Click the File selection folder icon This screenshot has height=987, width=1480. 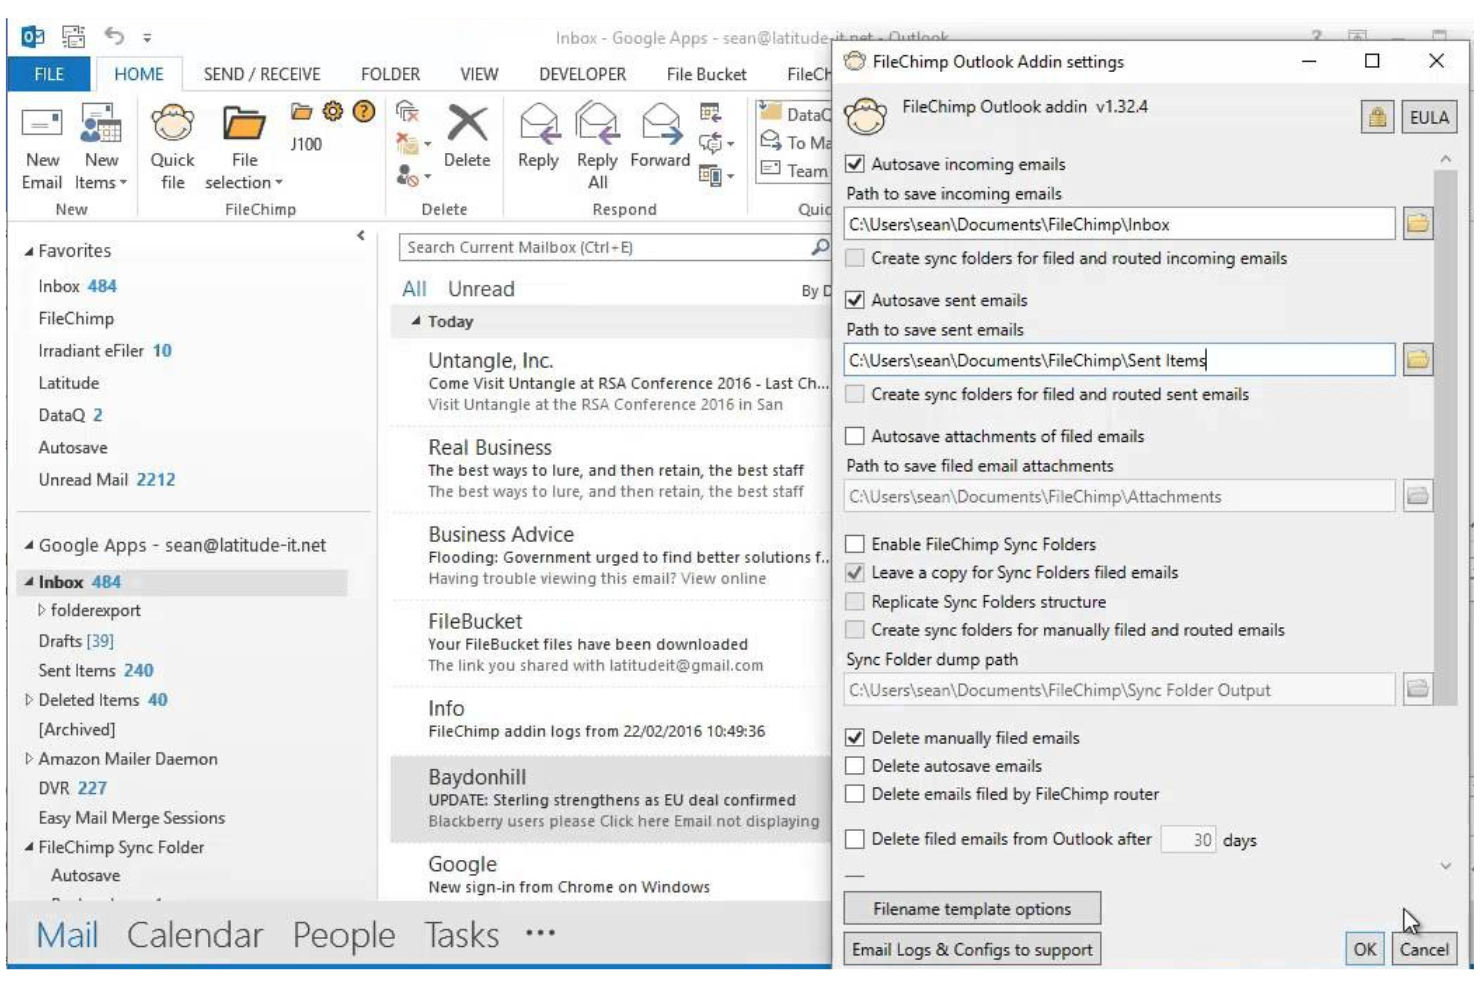[243, 124]
